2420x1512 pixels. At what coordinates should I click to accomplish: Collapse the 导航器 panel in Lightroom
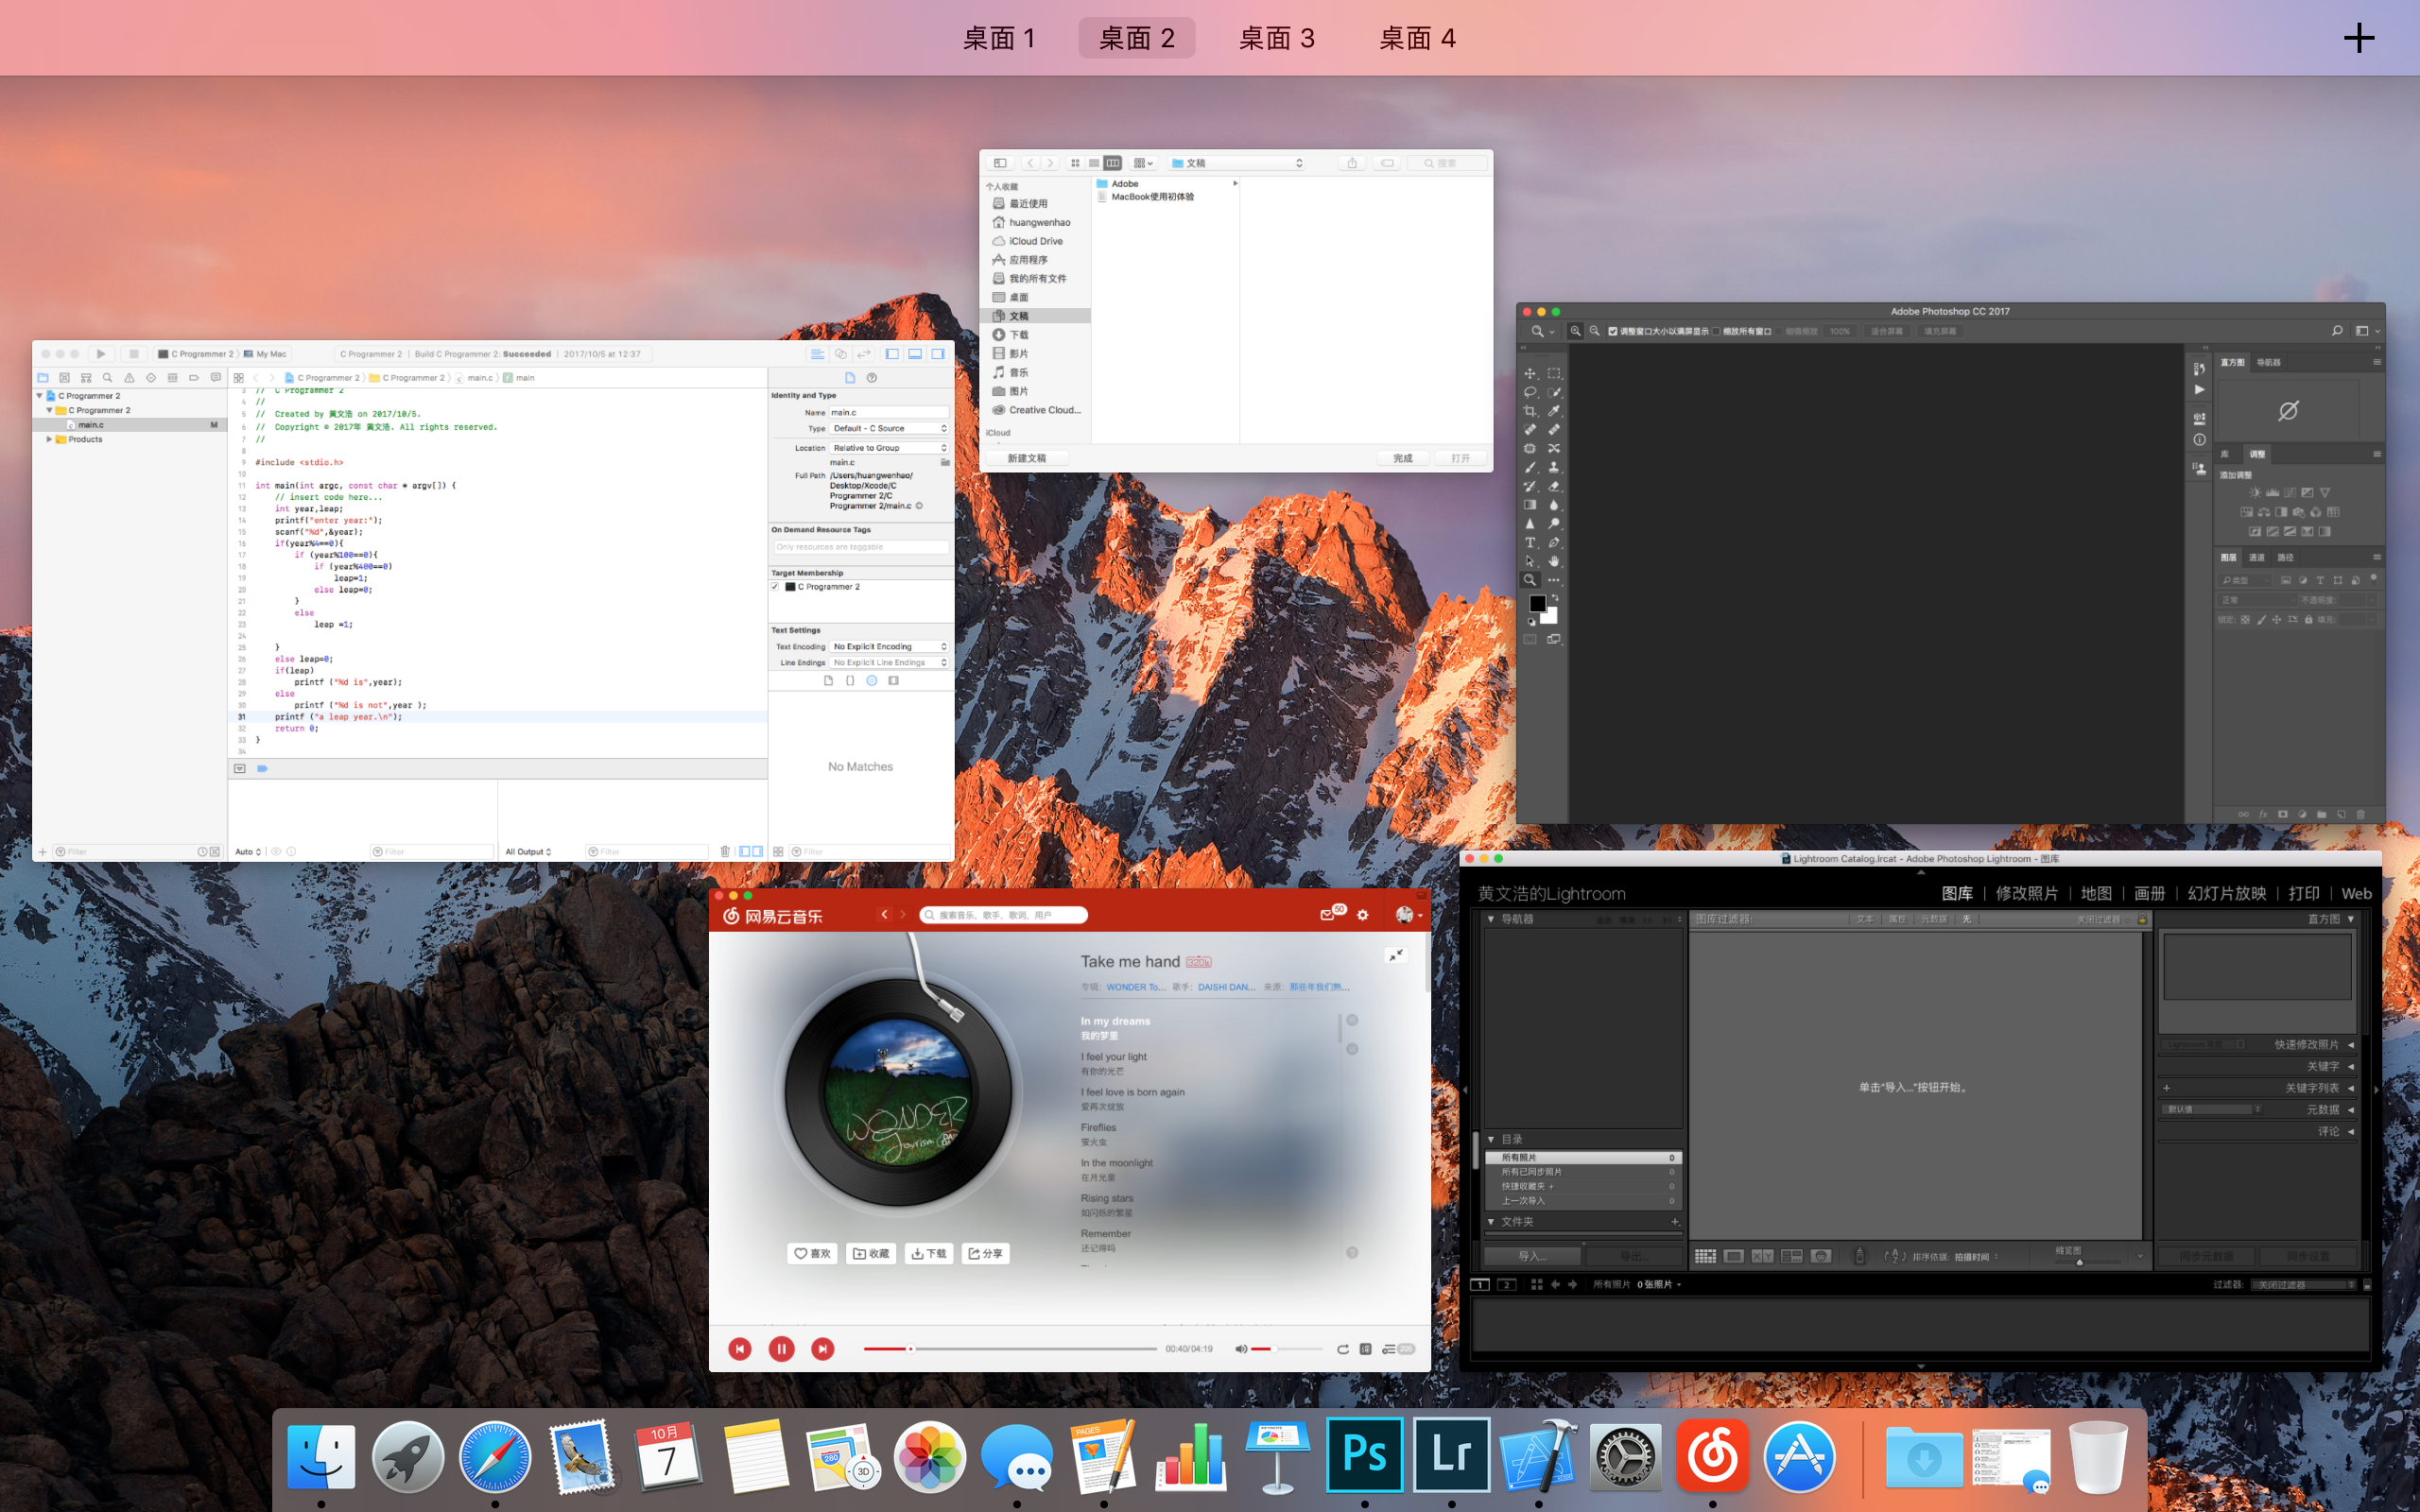pyautogui.click(x=1491, y=919)
